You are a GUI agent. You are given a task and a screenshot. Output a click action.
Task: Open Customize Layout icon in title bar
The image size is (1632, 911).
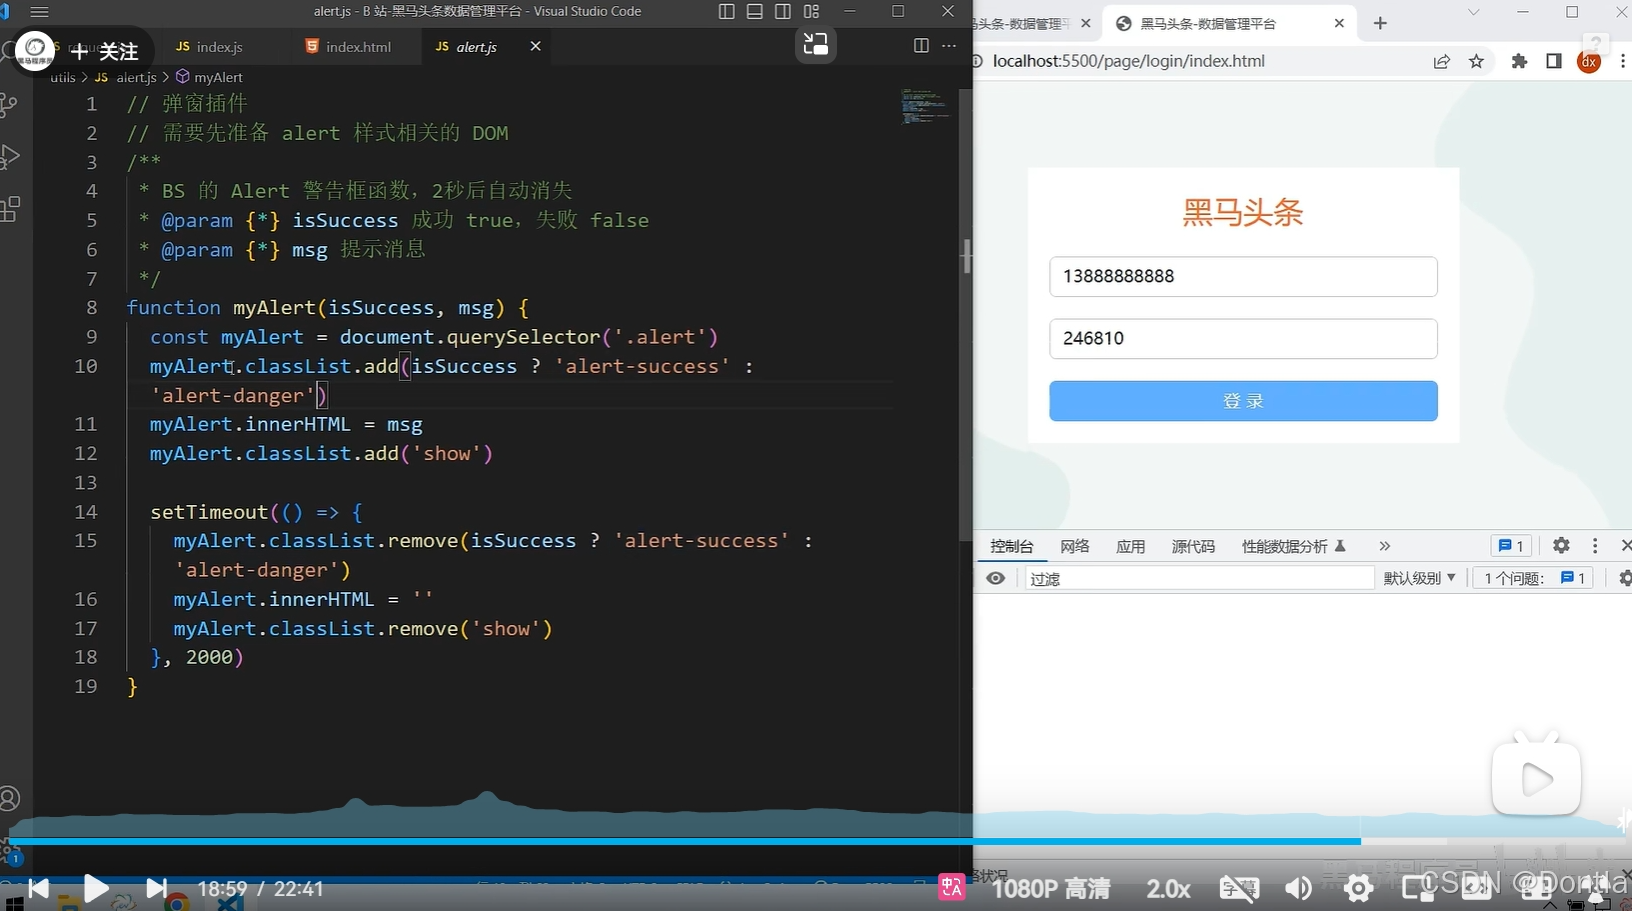pos(811,12)
